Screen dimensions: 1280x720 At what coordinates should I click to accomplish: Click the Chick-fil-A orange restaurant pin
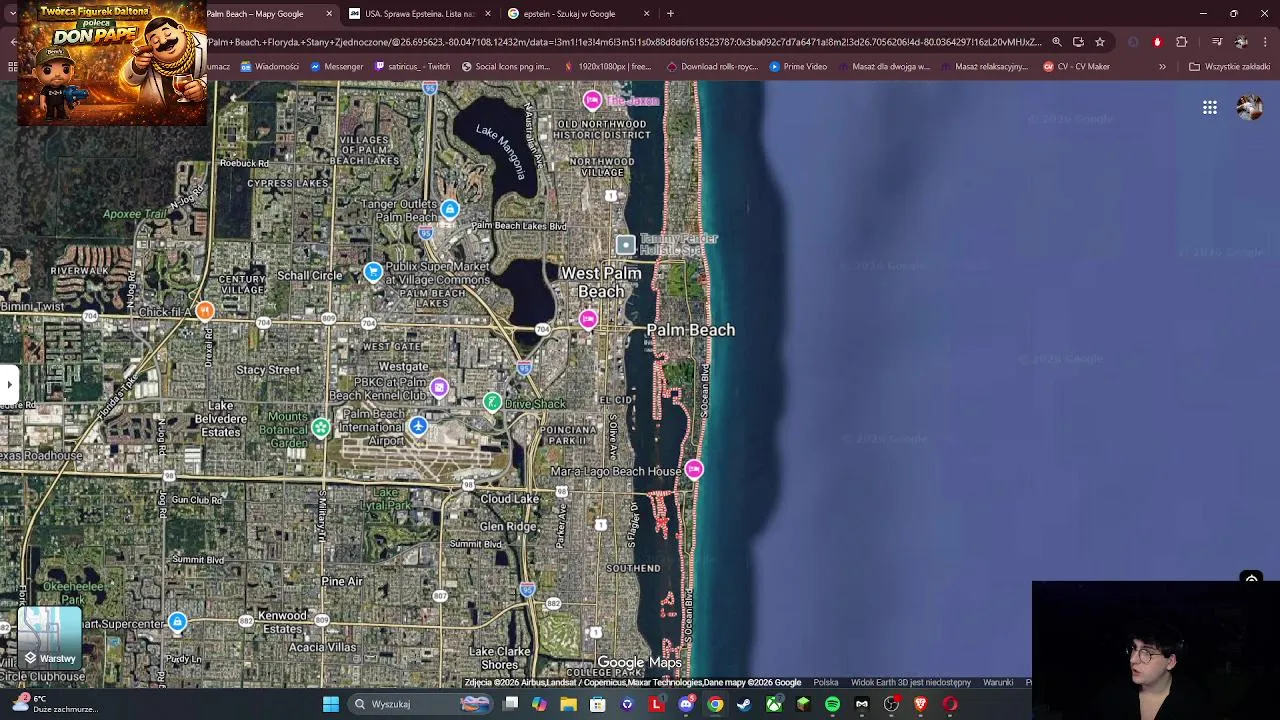204,311
